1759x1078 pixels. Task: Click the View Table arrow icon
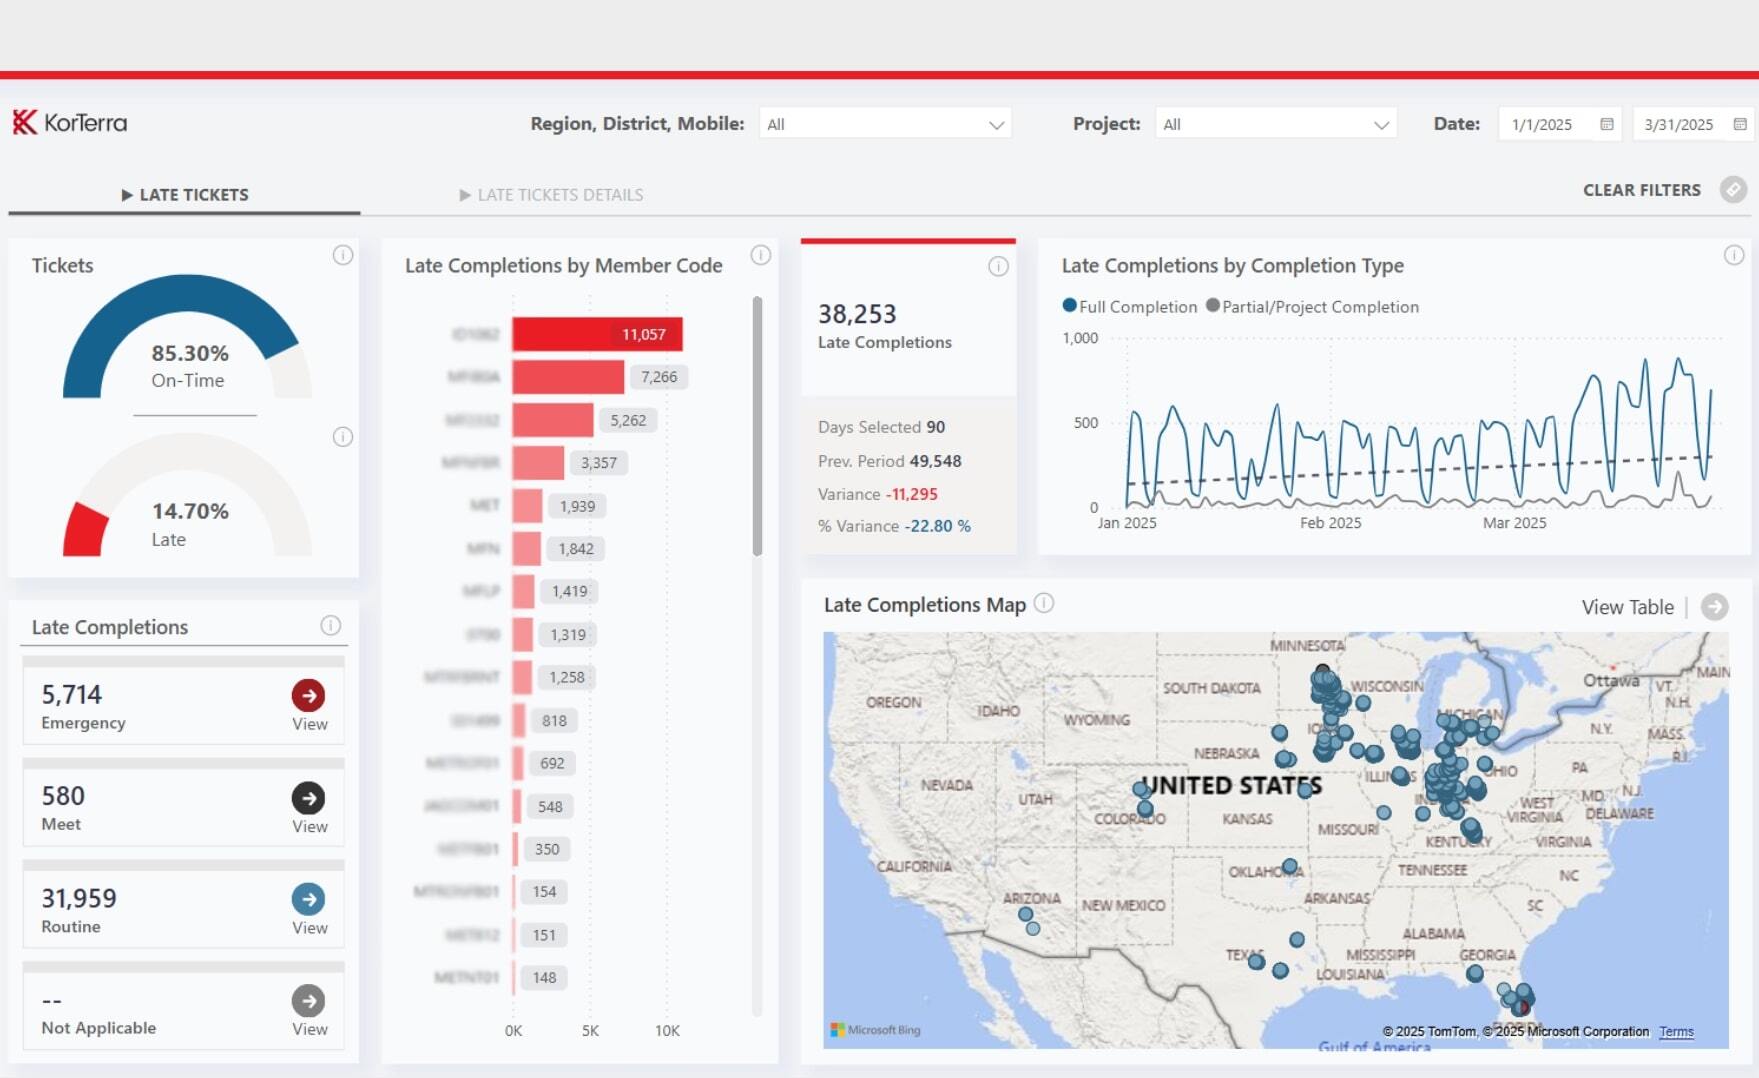(x=1714, y=607)
